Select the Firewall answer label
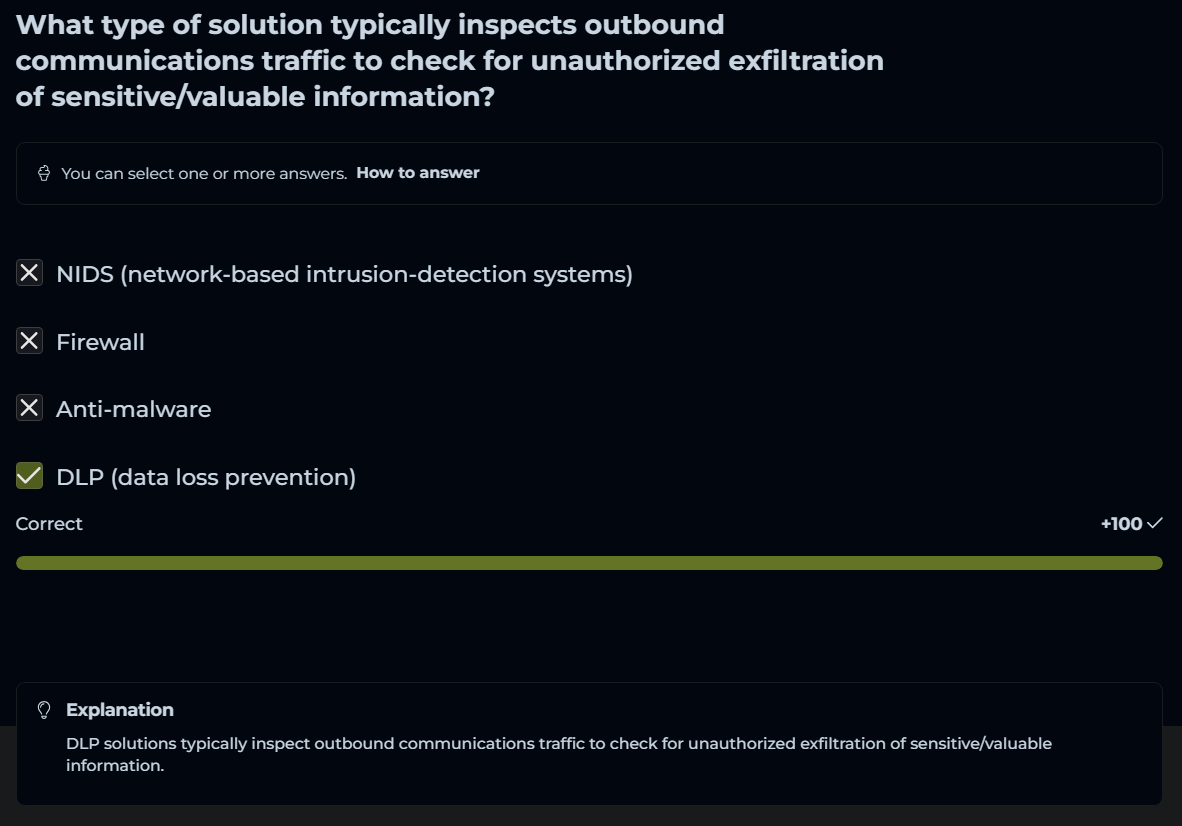Screen dimensions: 1182x826 click(100, 342)
